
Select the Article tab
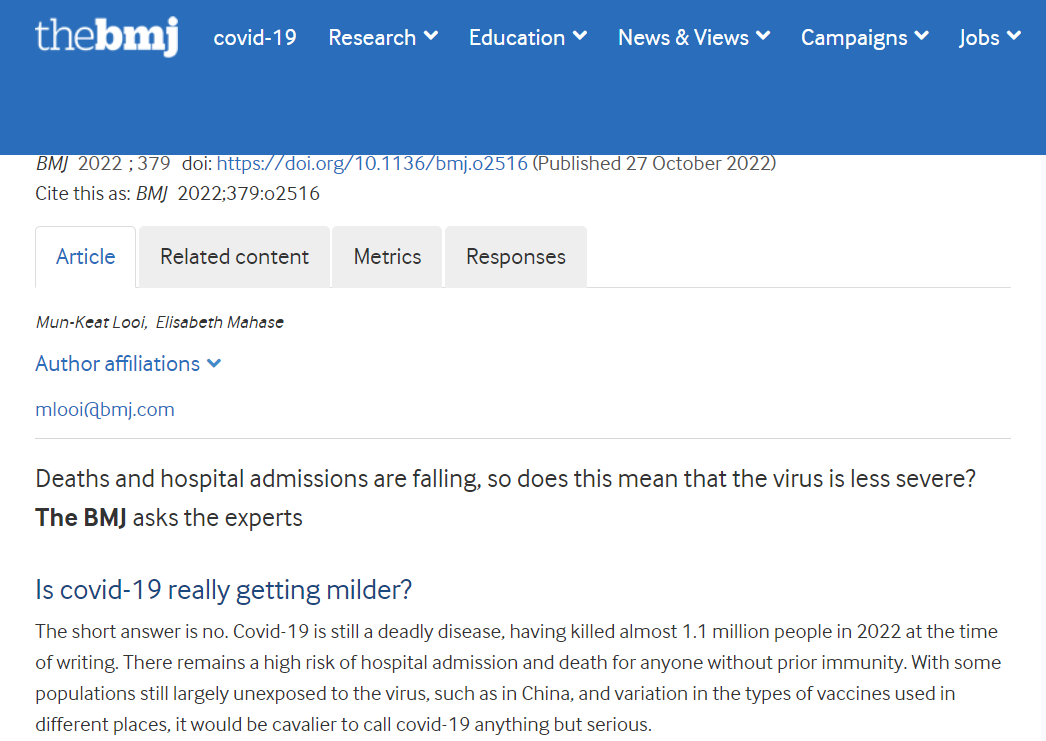coord(86,257)
